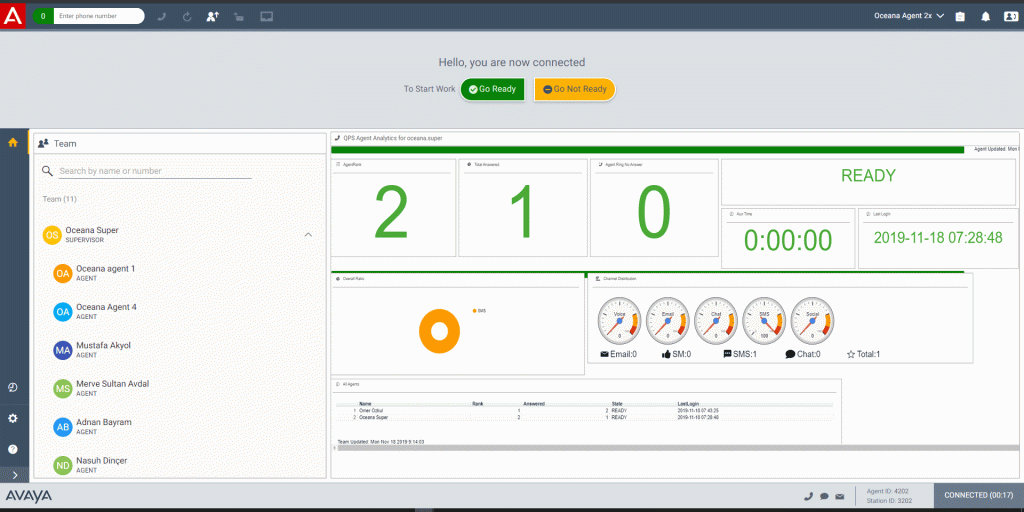Click the Agent ID: 4202 label
1024x512 pixels.
[x=887, y=491]
